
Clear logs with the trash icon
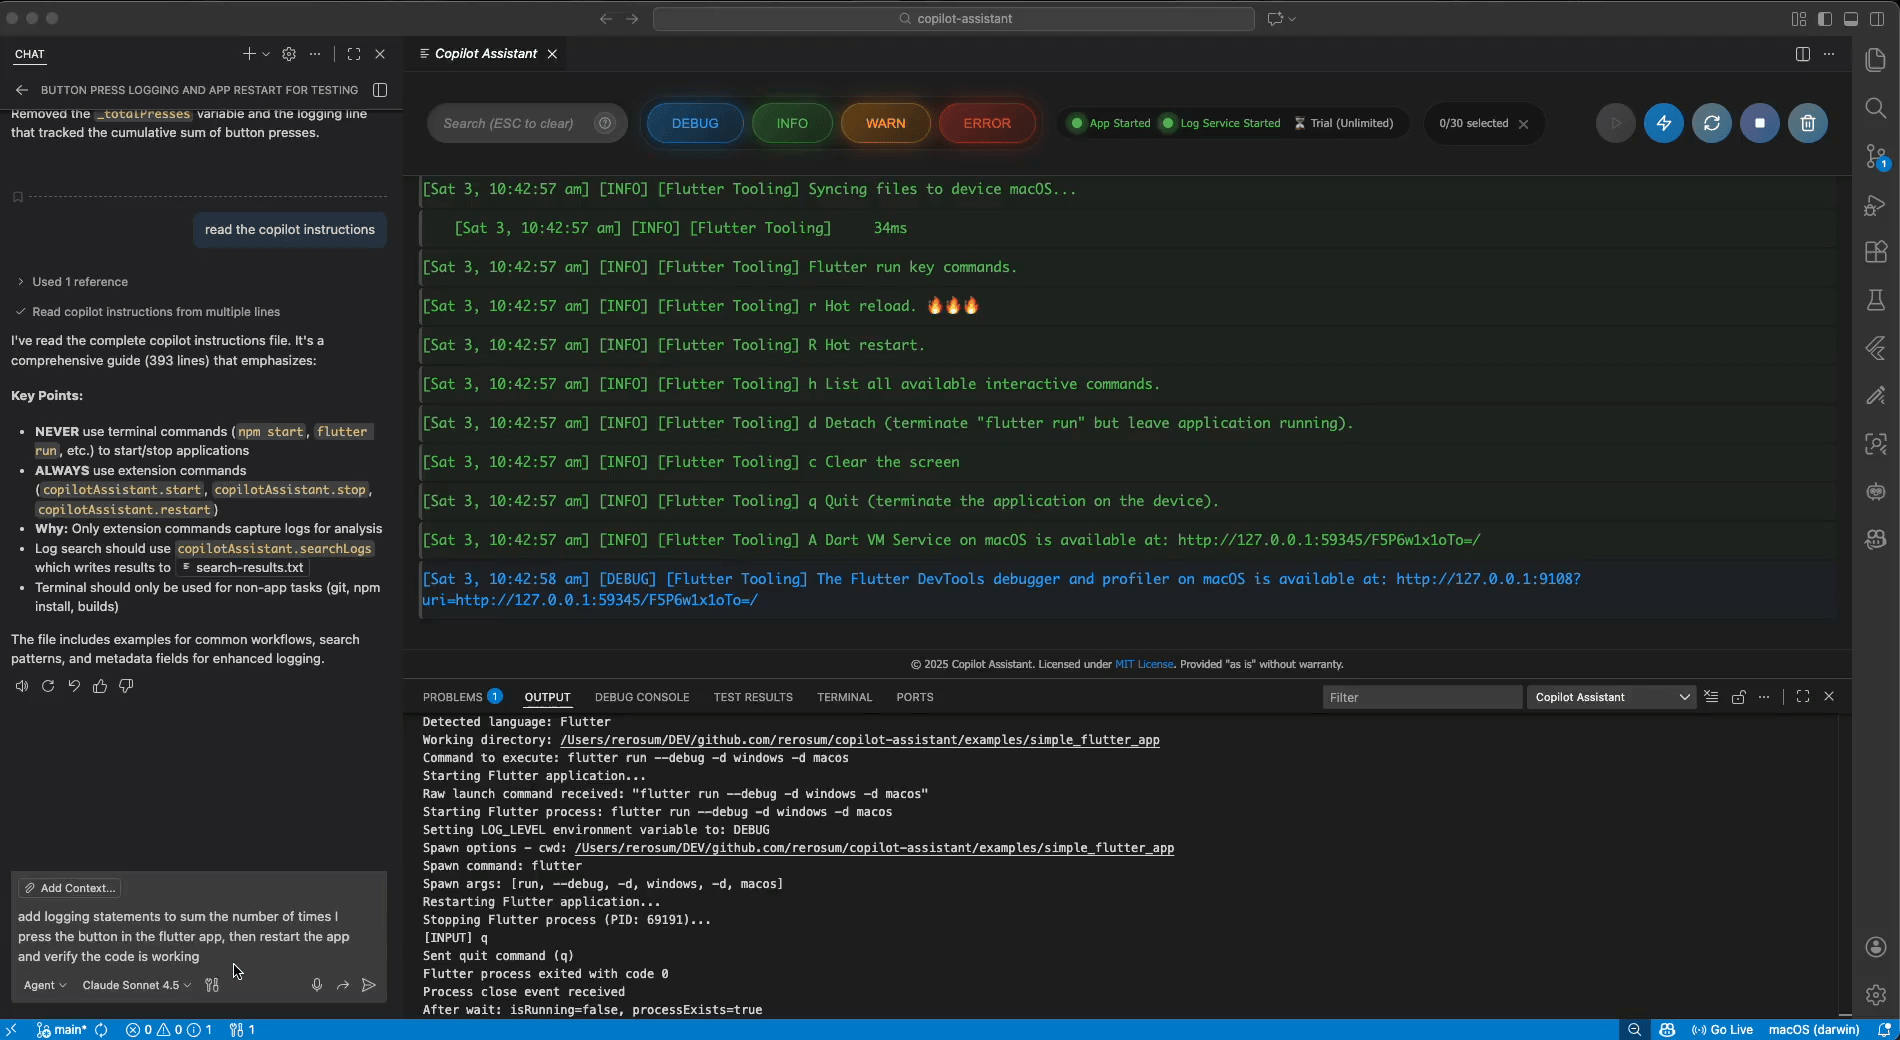[x=1807, y=123]
